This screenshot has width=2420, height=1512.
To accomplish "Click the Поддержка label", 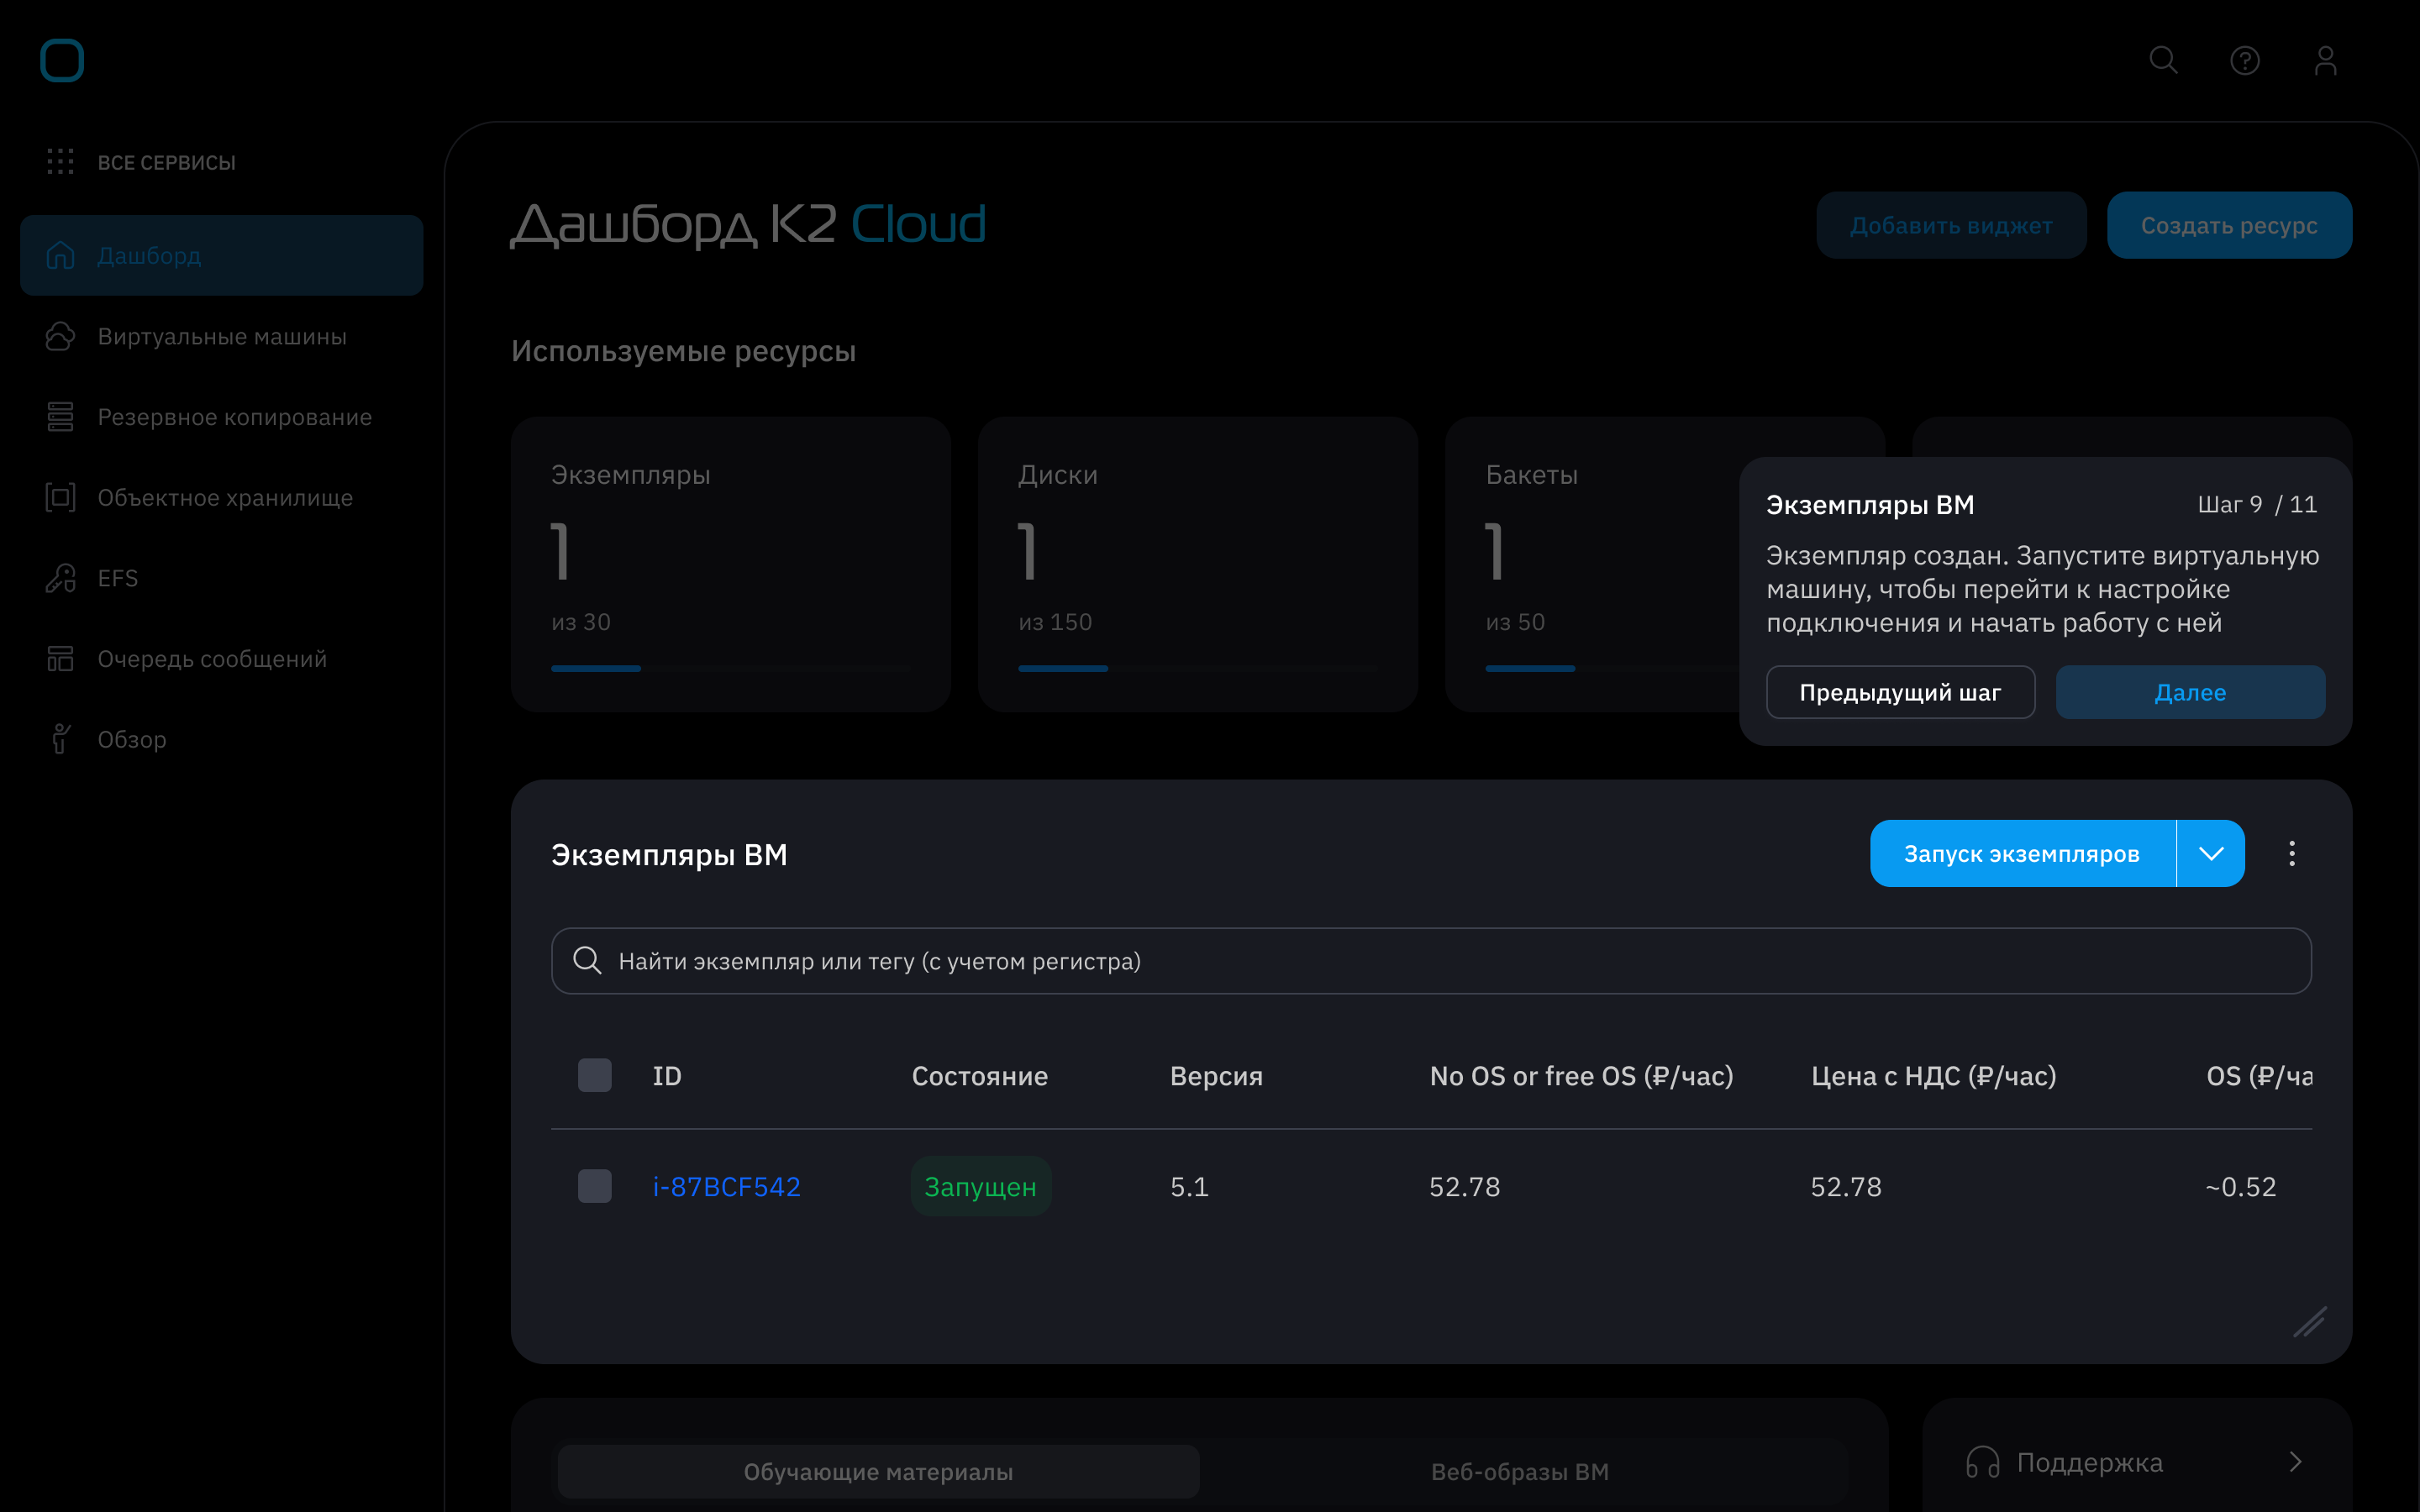I will (2090, 1462).
